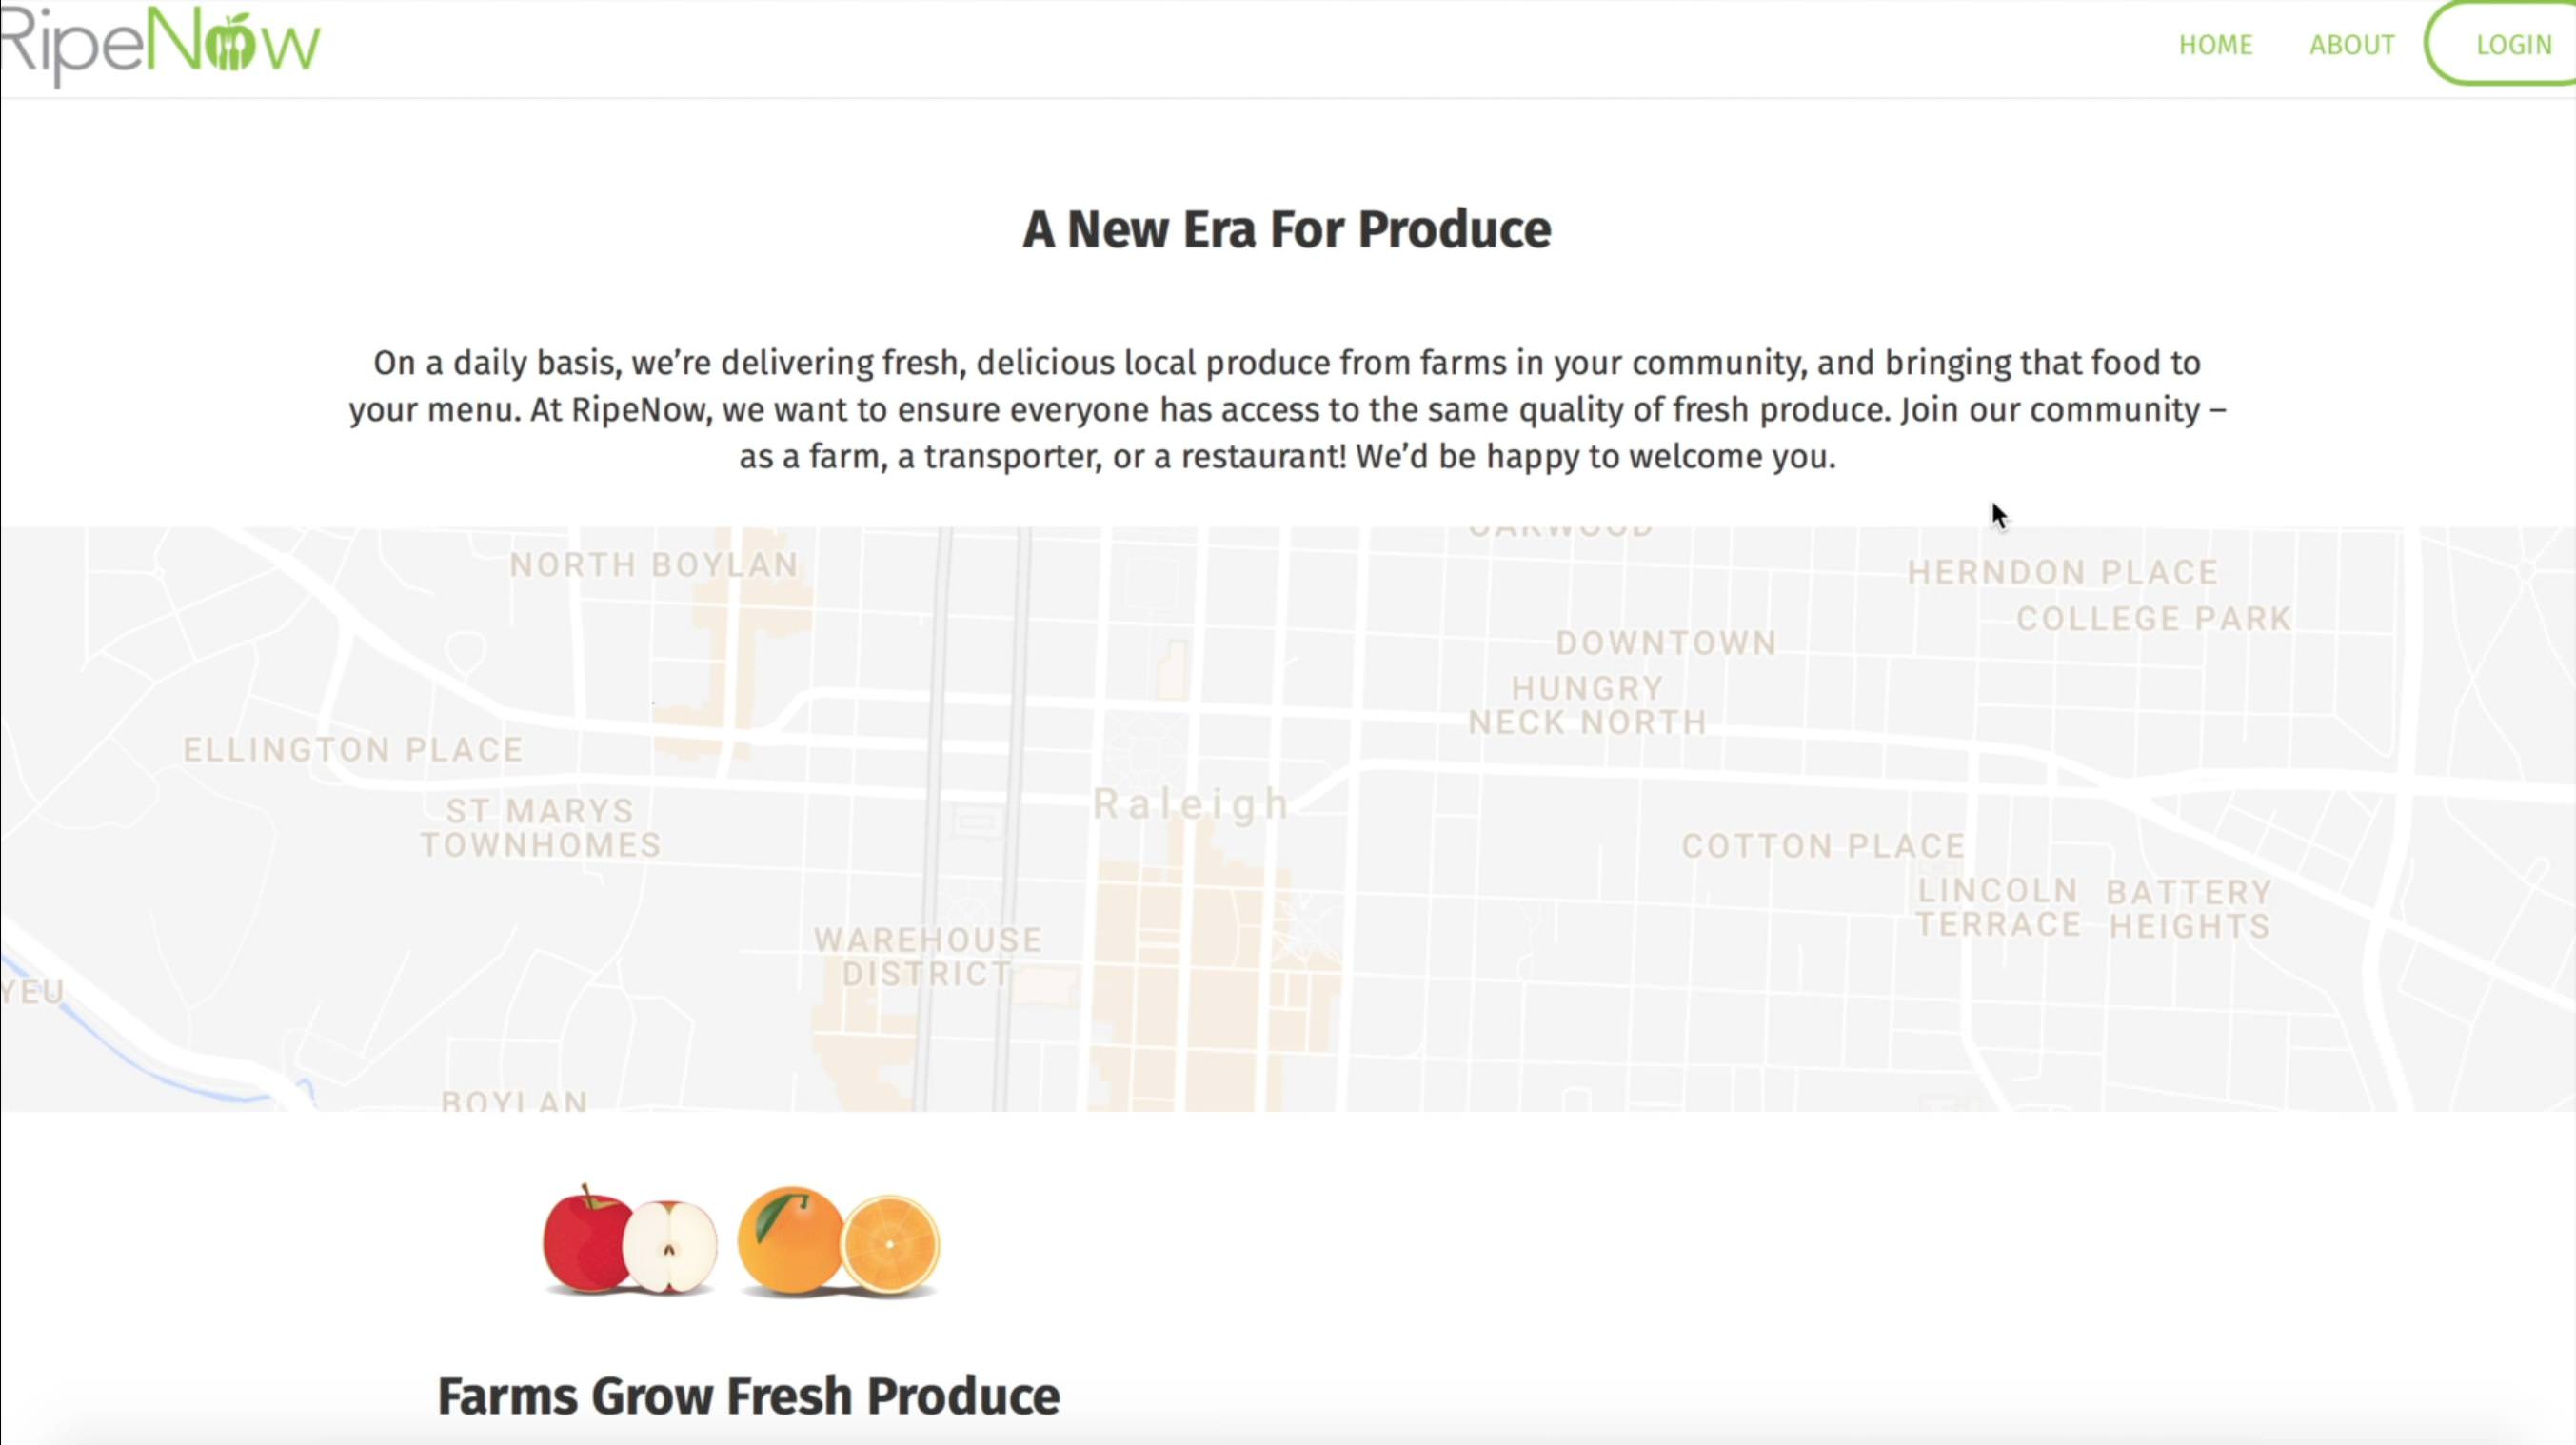Click the whole orange image
The width and height of the screenshot is (2576, 1445).
[x=789, y=1241]
